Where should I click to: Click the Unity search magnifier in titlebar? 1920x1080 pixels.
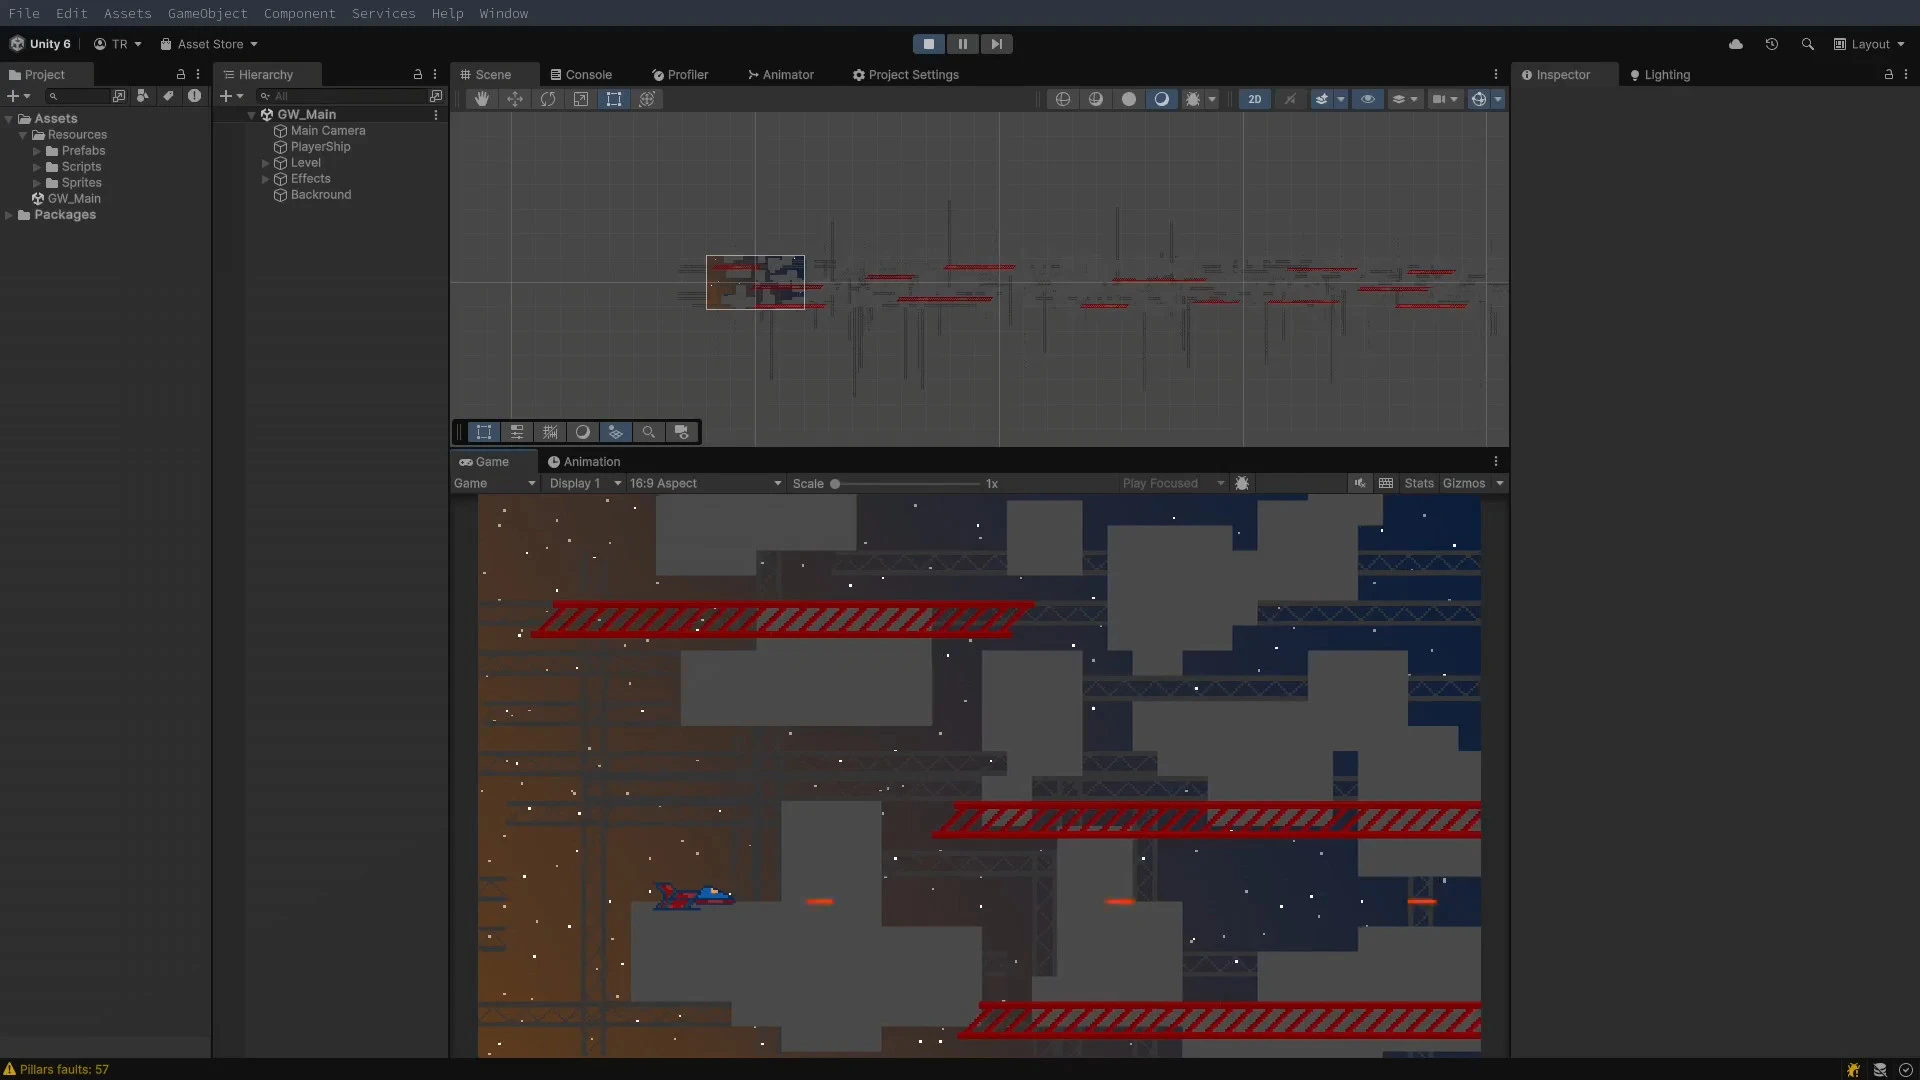1808,44
